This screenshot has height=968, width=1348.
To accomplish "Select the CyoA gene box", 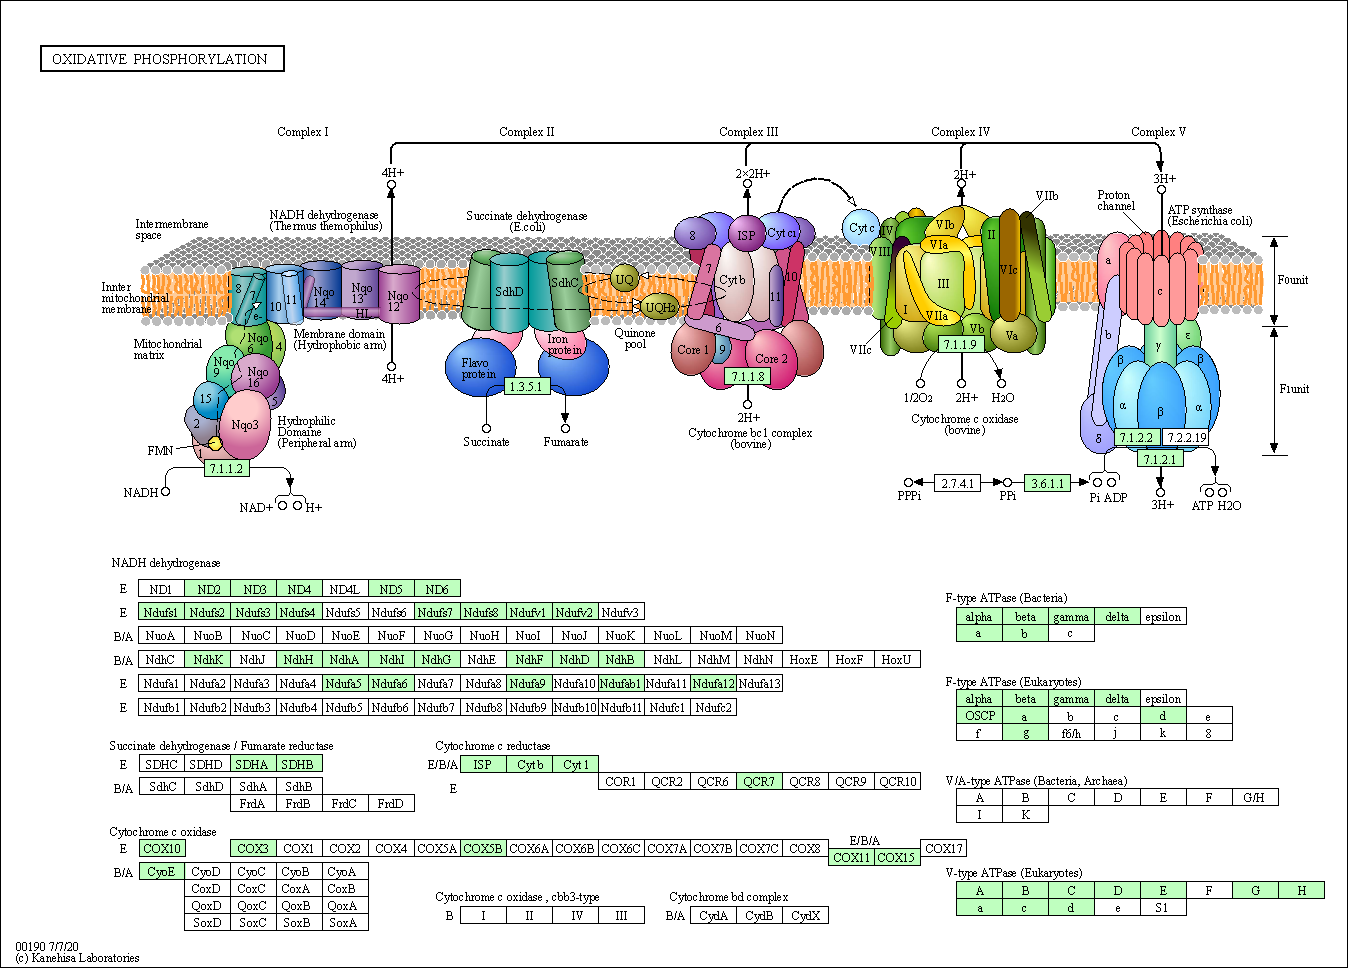I will (343, 871).
